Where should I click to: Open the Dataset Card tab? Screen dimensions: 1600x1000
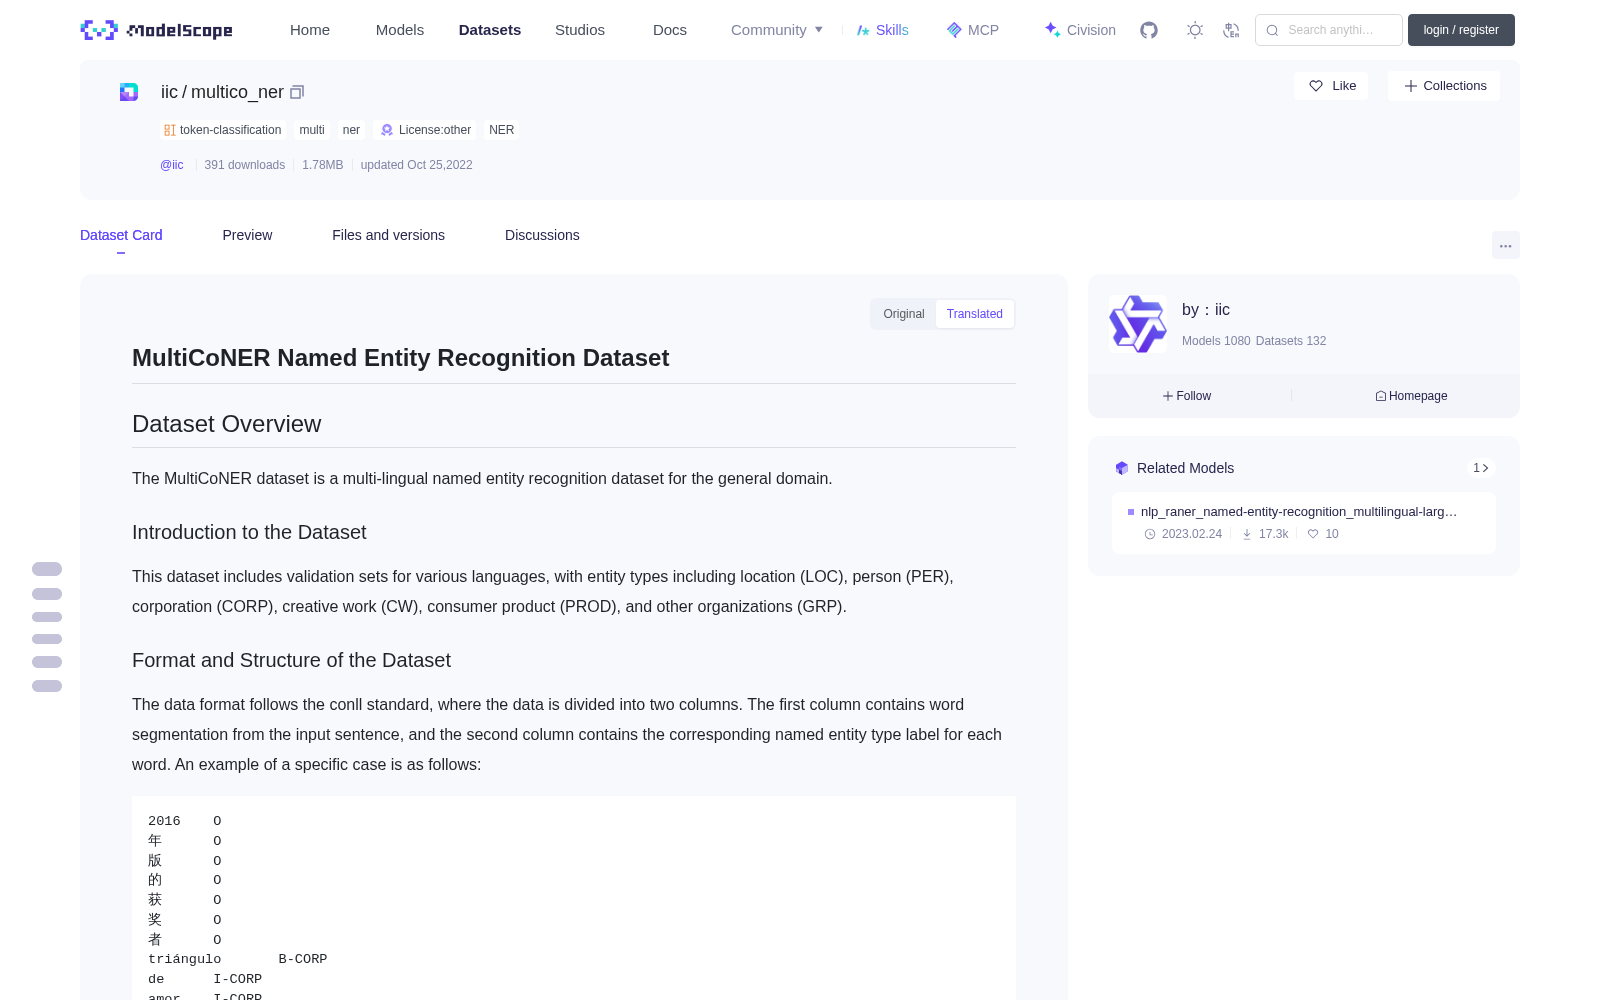[121, 235]
